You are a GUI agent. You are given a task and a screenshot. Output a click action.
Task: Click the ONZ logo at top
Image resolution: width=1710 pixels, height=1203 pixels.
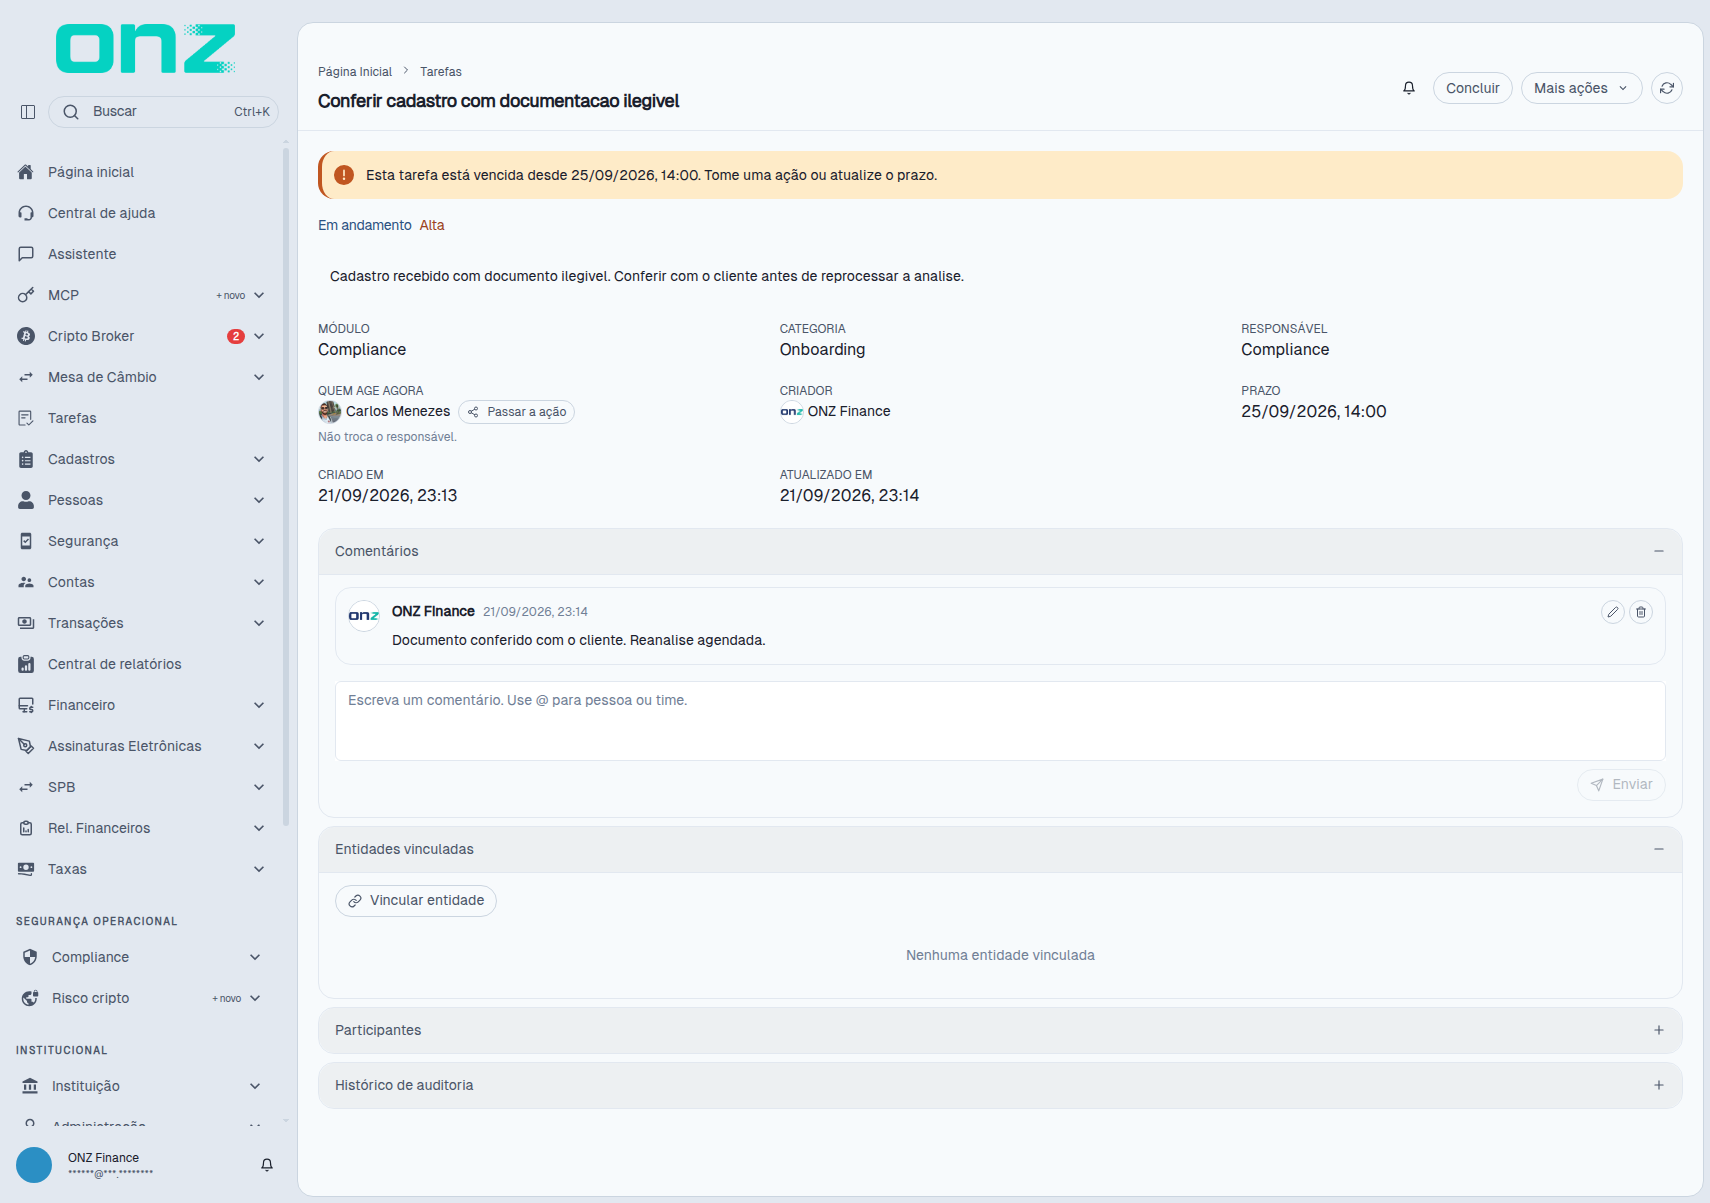146,49
